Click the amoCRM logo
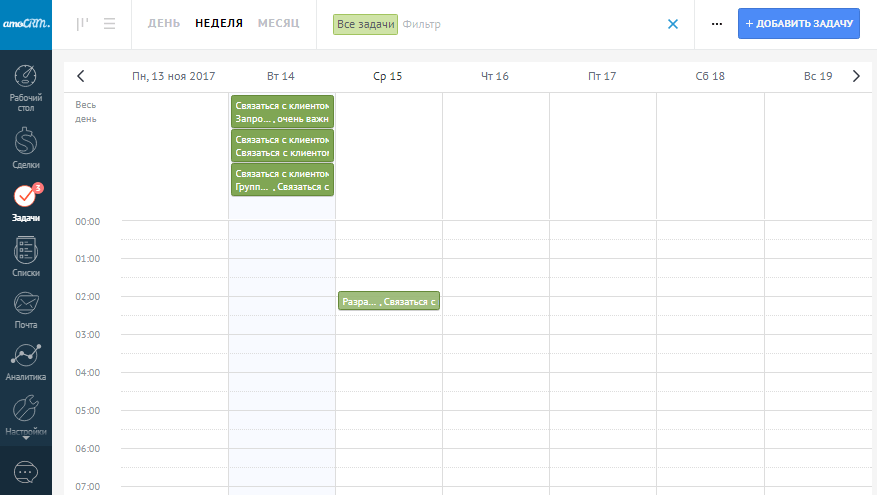This screenshot has height=495, width=877. 26,24
